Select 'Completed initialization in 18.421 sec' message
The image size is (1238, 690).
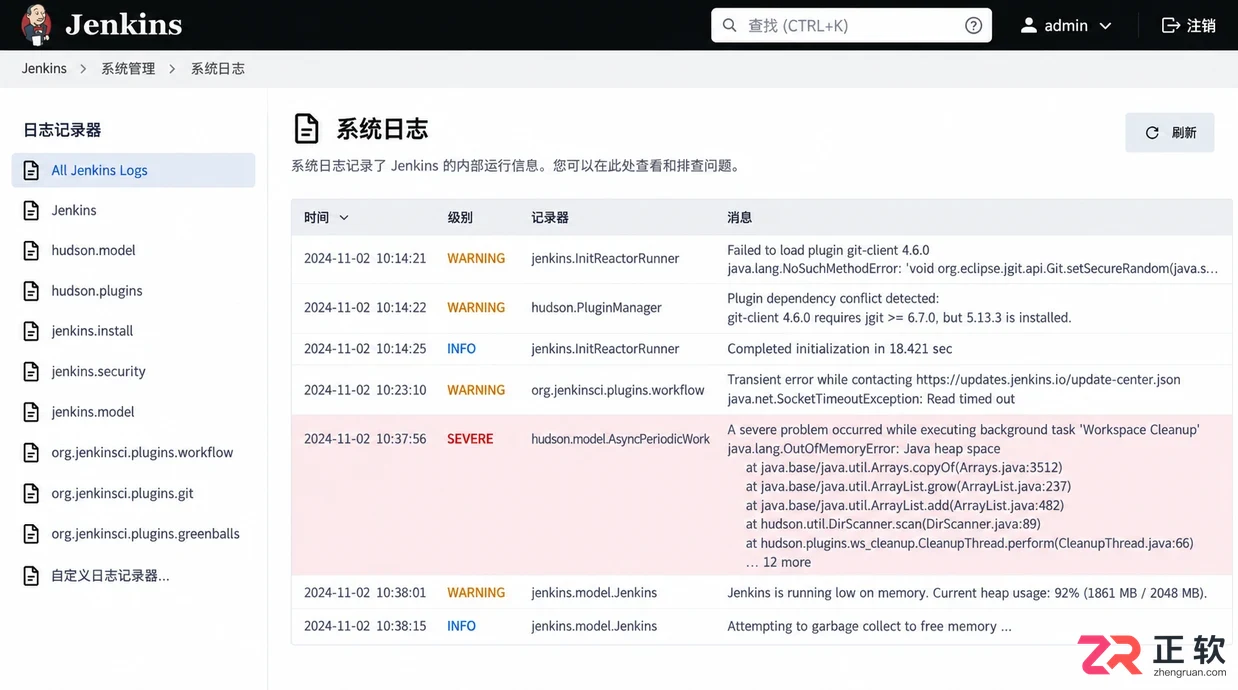(x=840, y=349)
